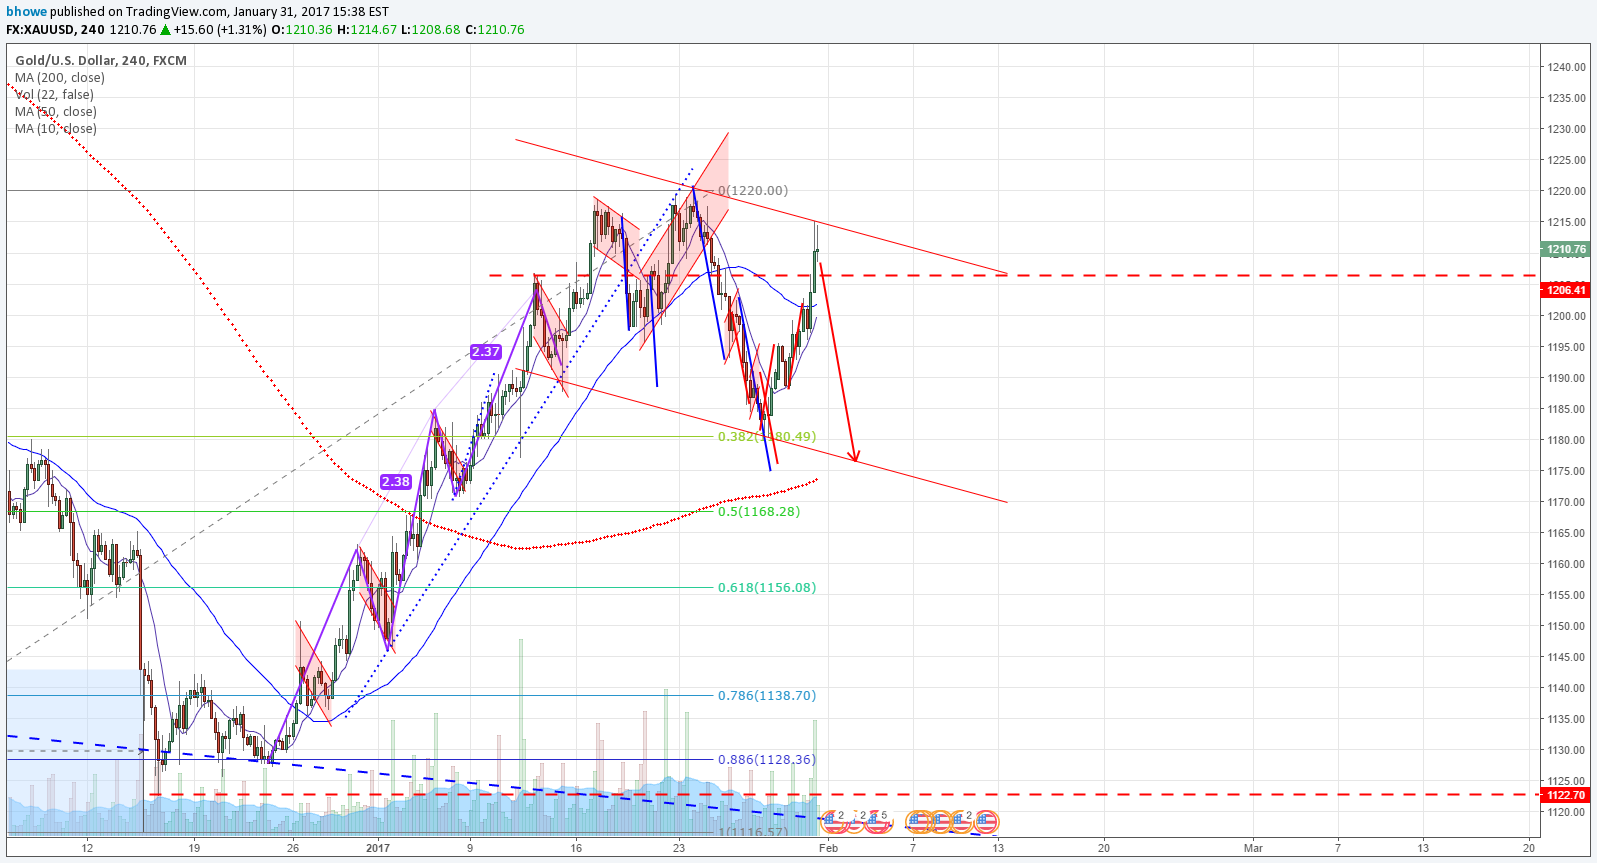Click the open value O:1210.36
The image size is (1597, 863).
302,30
